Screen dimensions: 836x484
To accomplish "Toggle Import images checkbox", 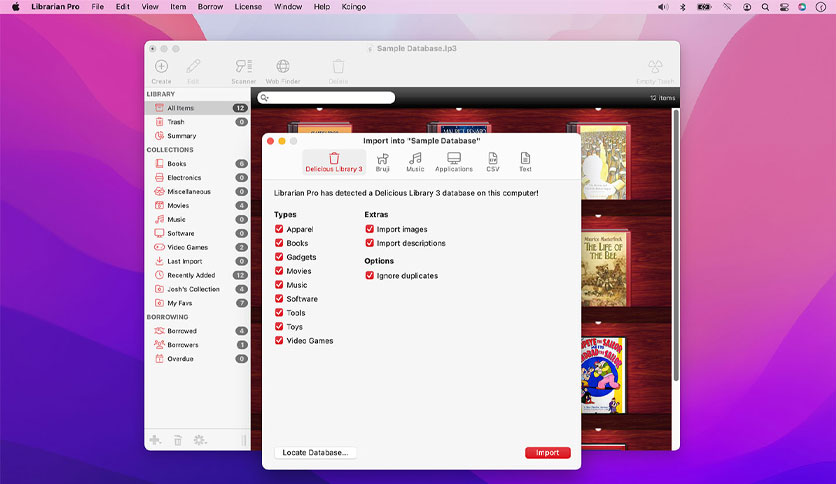I will (x=369, y=229).
